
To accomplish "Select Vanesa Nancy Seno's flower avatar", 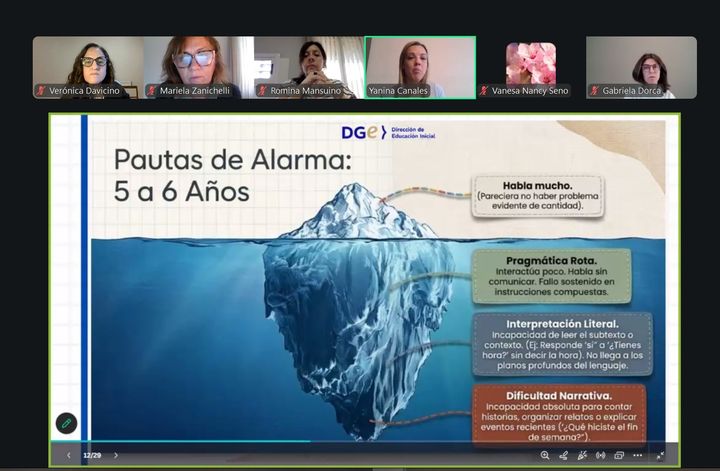I will tap(531, 63).
